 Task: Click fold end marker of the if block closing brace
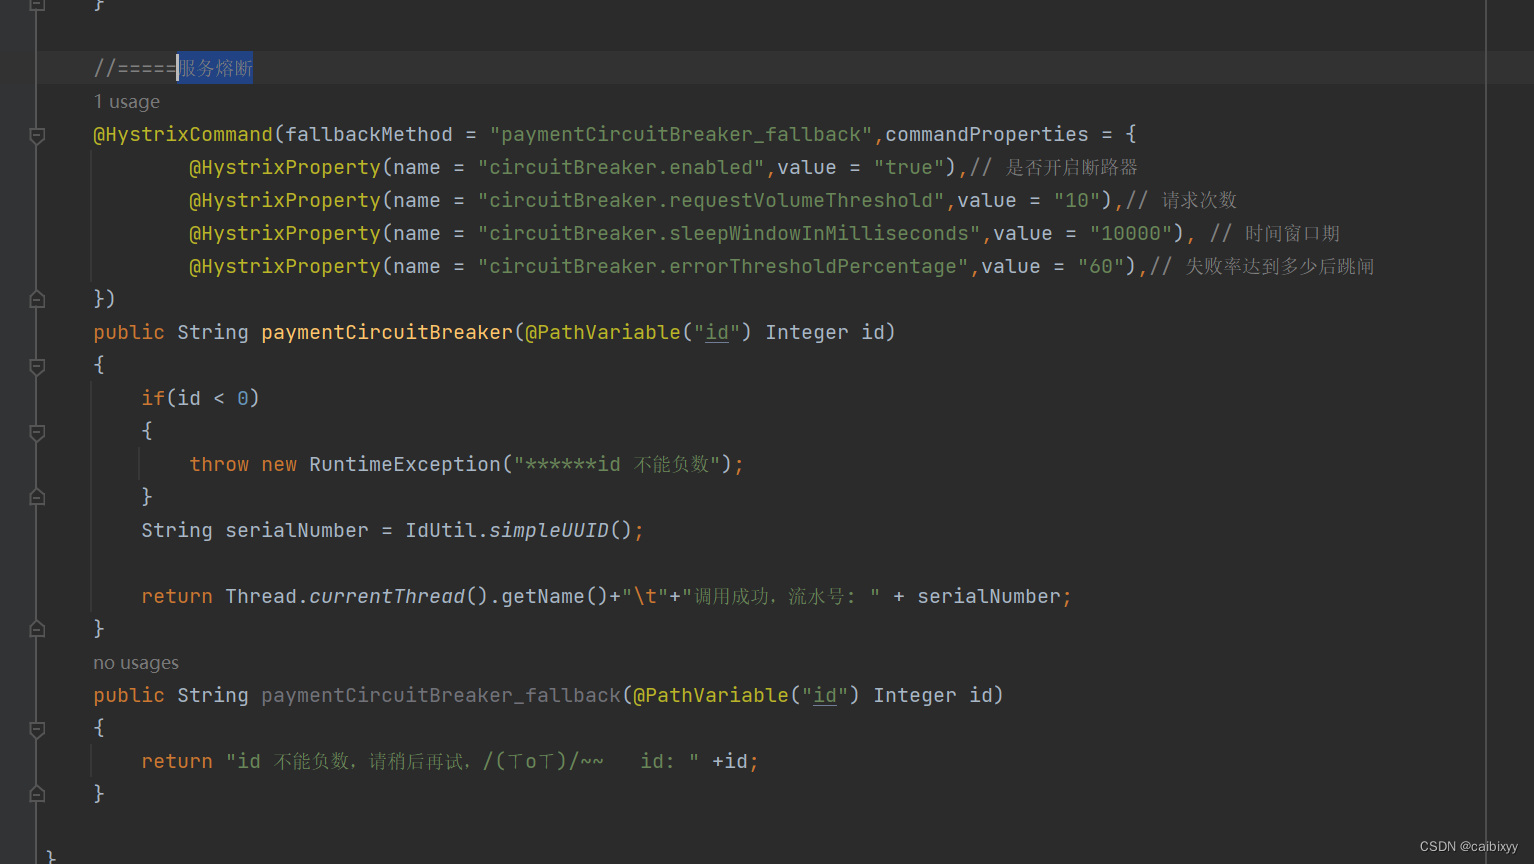(x=37, y=497)
